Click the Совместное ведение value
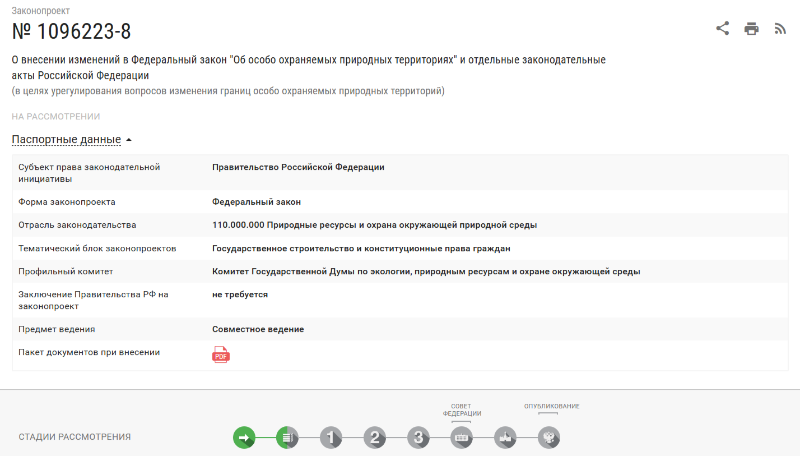Screen dimensions: 800x456 coord(258,329)
